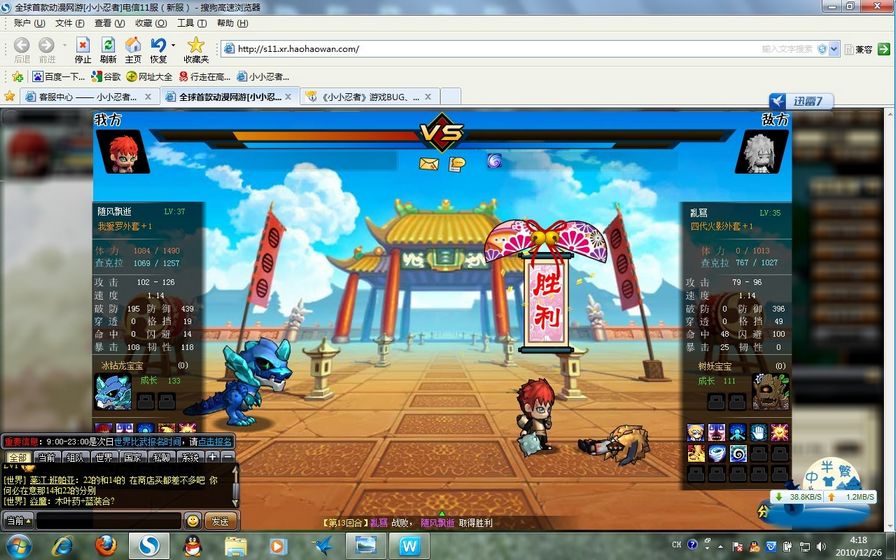
Task: Open the 查看(V) menu
Action: (x=110, y=23)
